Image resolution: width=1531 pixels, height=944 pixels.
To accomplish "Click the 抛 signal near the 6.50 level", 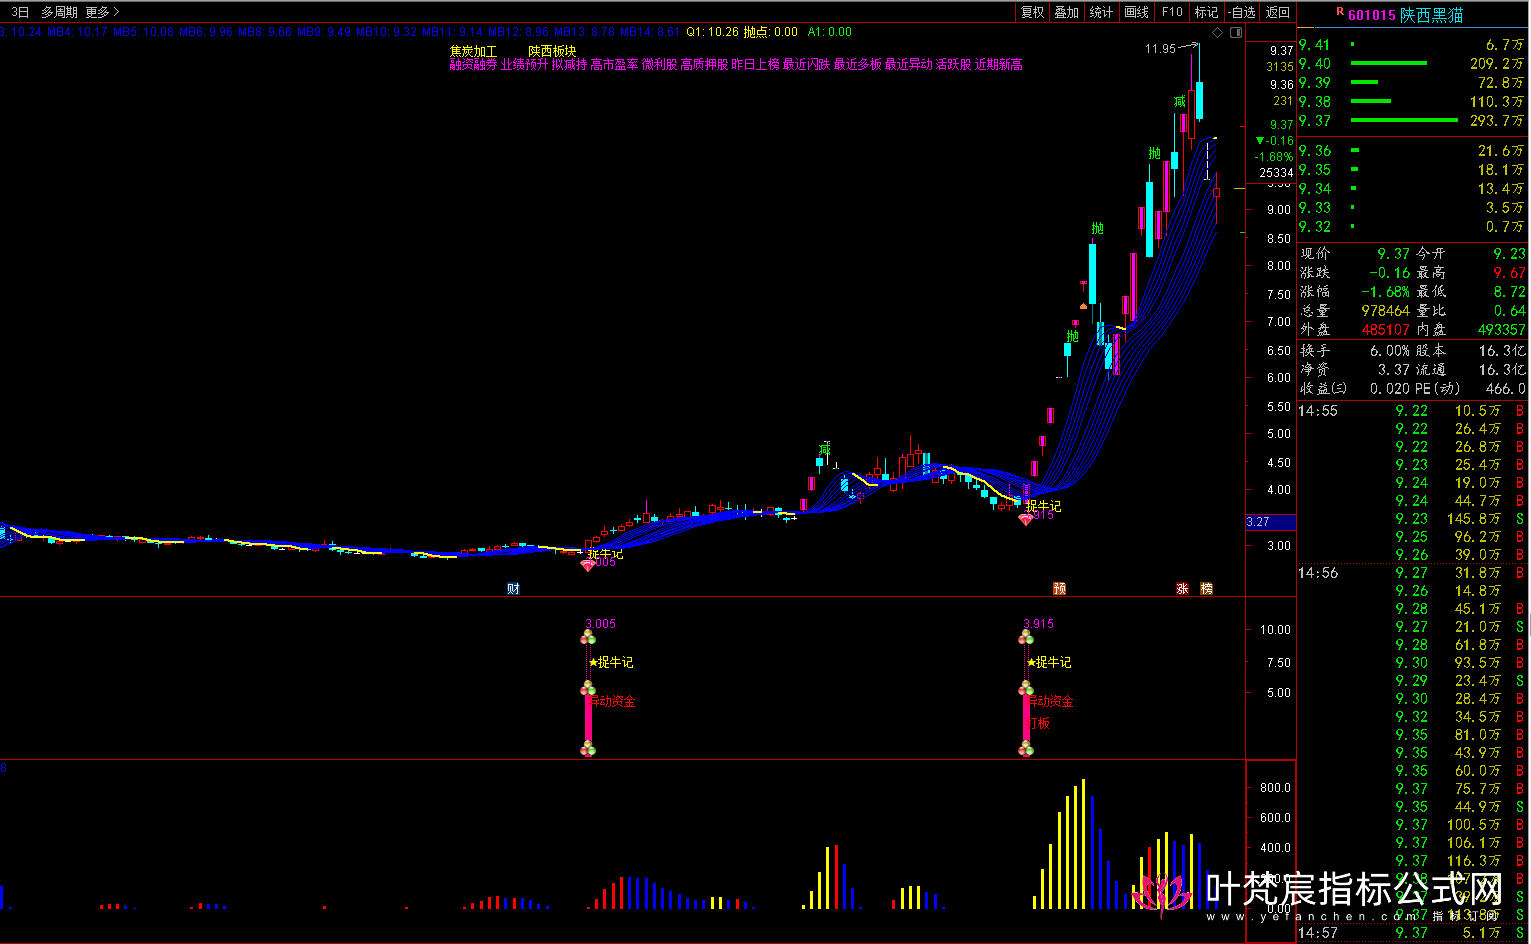I will pyautogui.click(x=1072, y=337).
